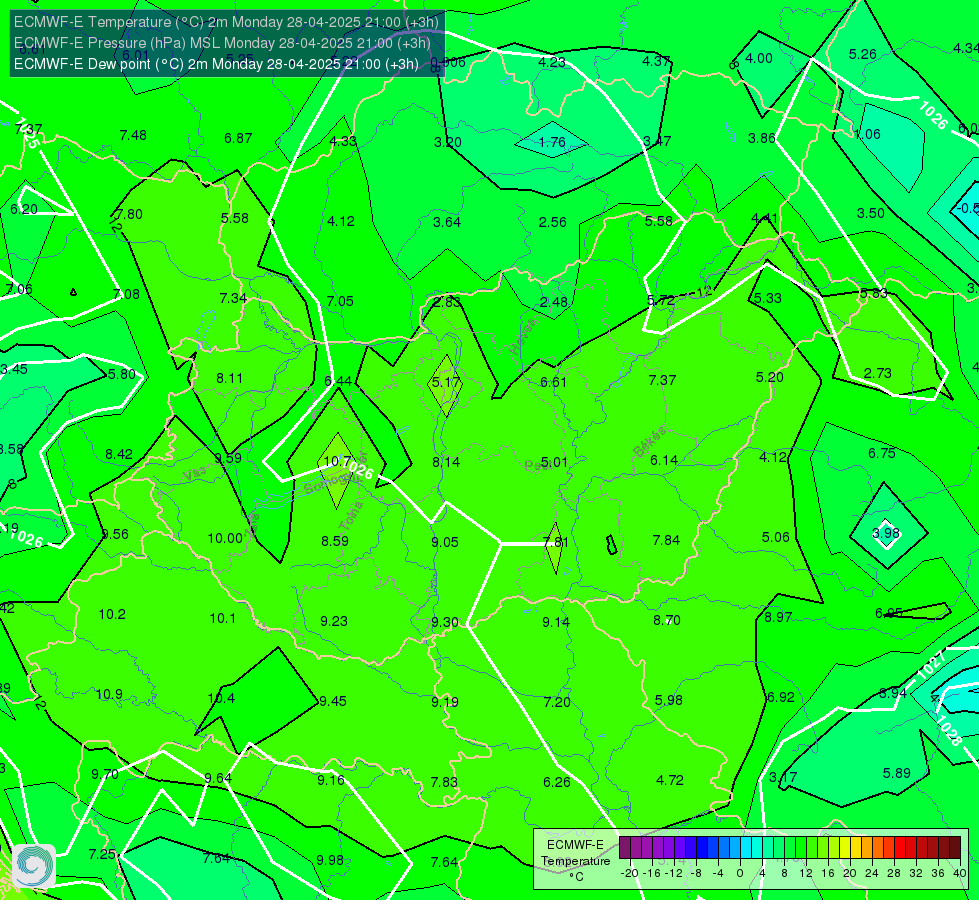Screen dimensions: 979x900
Task: Click the Békés county label
Action: click(x=649, y=442)
